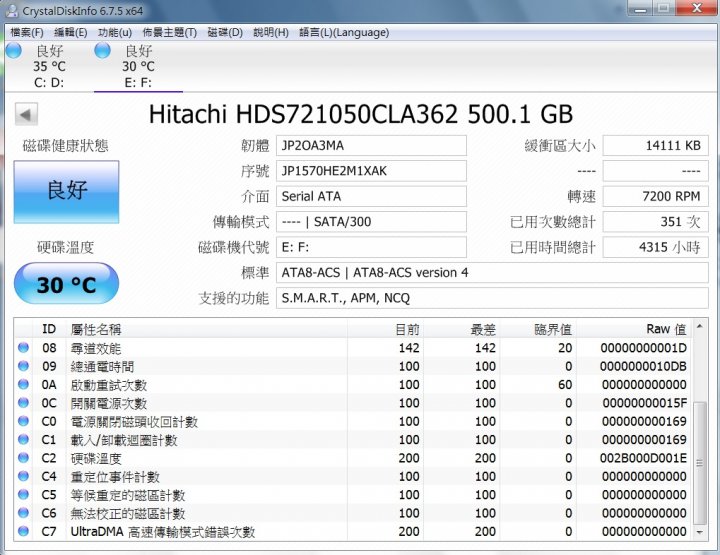This screenshot has height=555, width=720.
Task: Open the 功能(u) menu
Action: 115,33
